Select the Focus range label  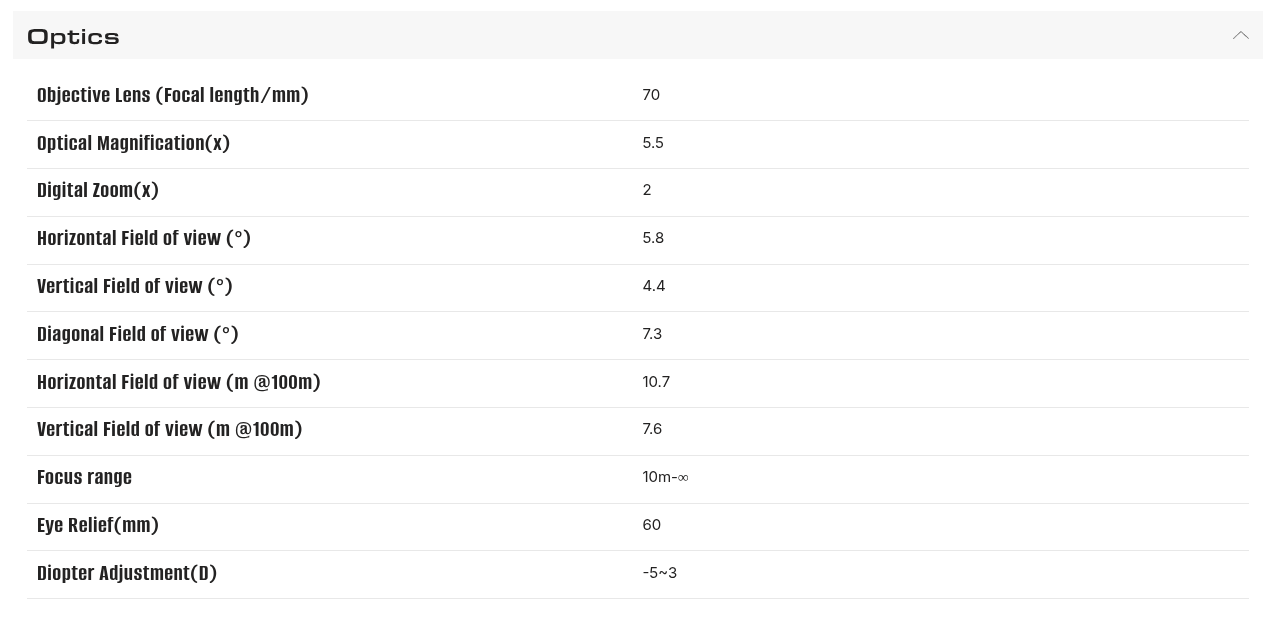[84, 477]
